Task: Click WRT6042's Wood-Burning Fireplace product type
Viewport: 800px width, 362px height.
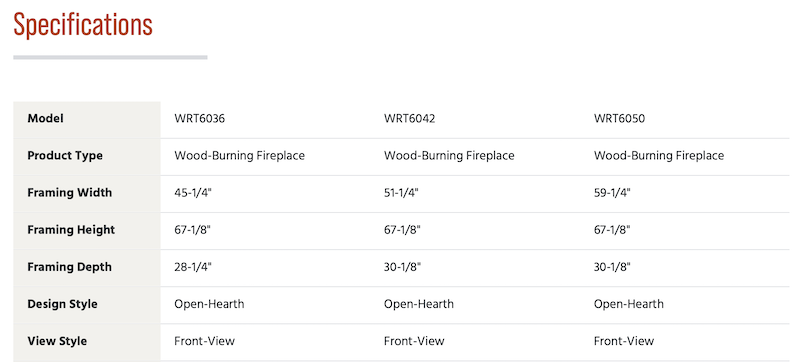Action: [x=449, y=156]
